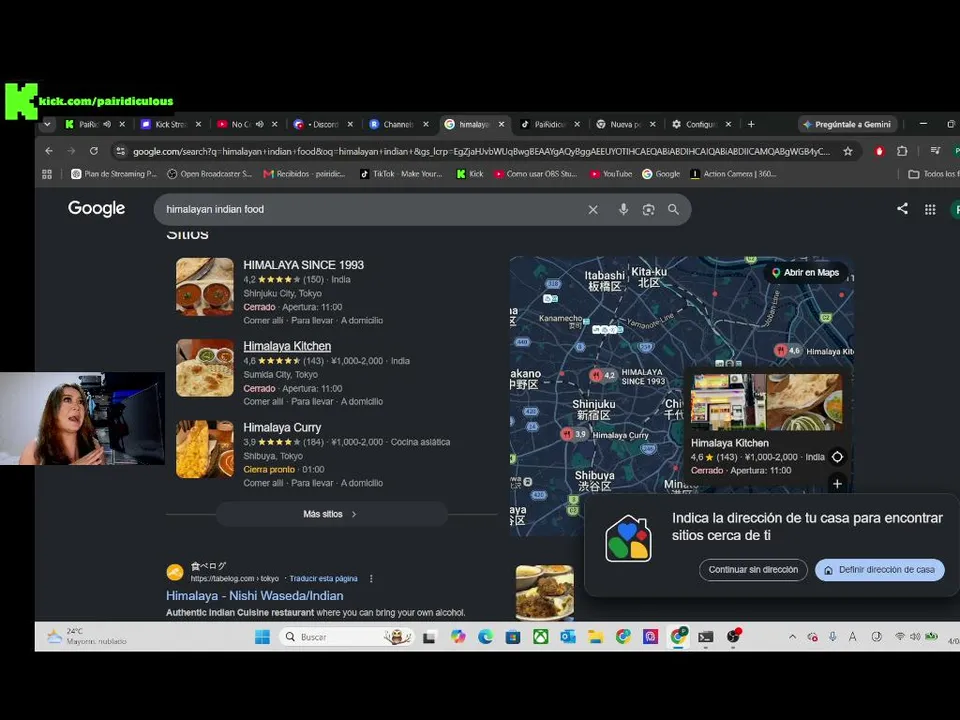Screen dimensions: 960x720
Task: Clear the Google search box text
Action: point(593,209)
